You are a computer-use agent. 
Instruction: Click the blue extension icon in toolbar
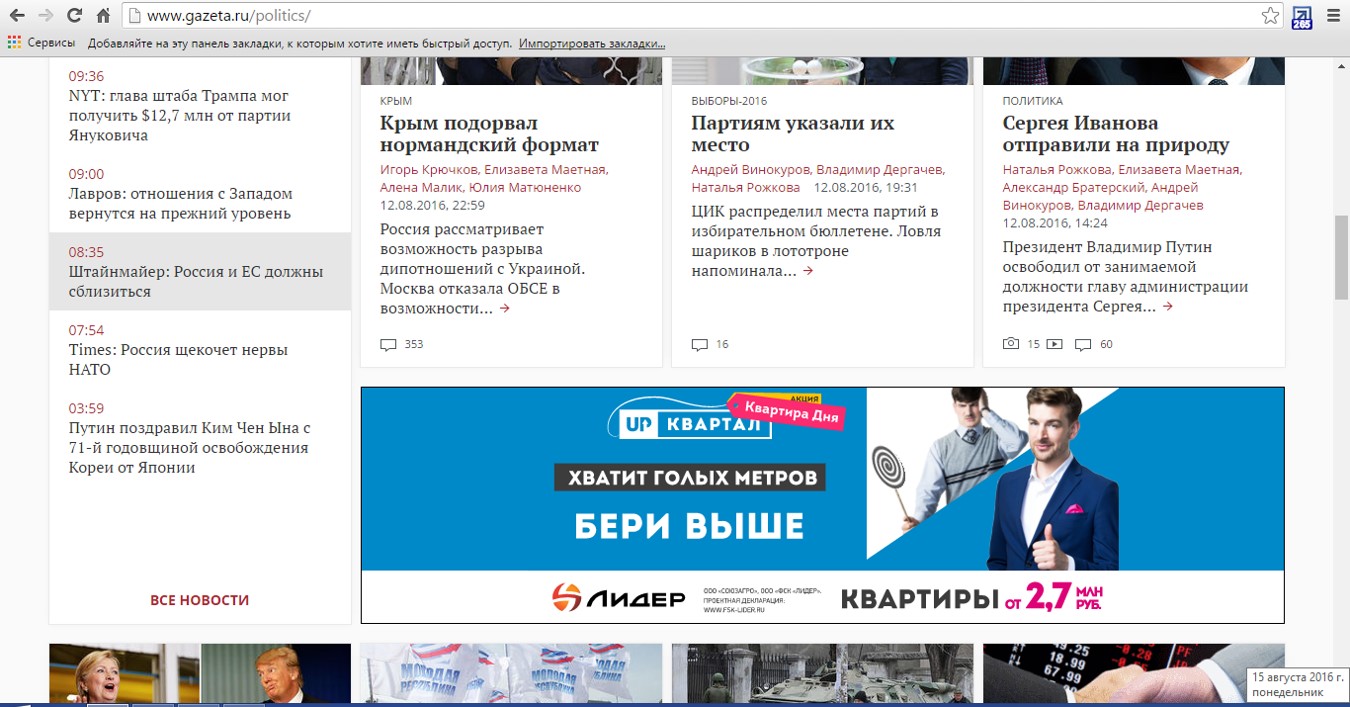[1301, 17]
